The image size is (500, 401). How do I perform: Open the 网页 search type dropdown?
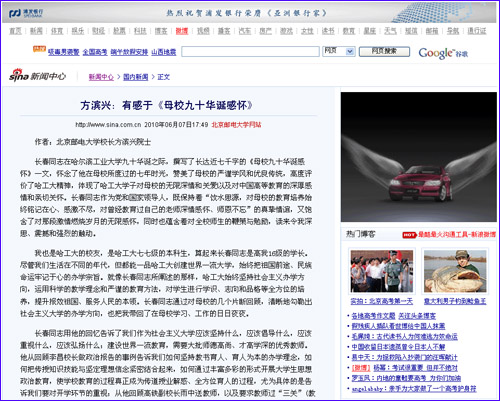click(x=339, y=51)
